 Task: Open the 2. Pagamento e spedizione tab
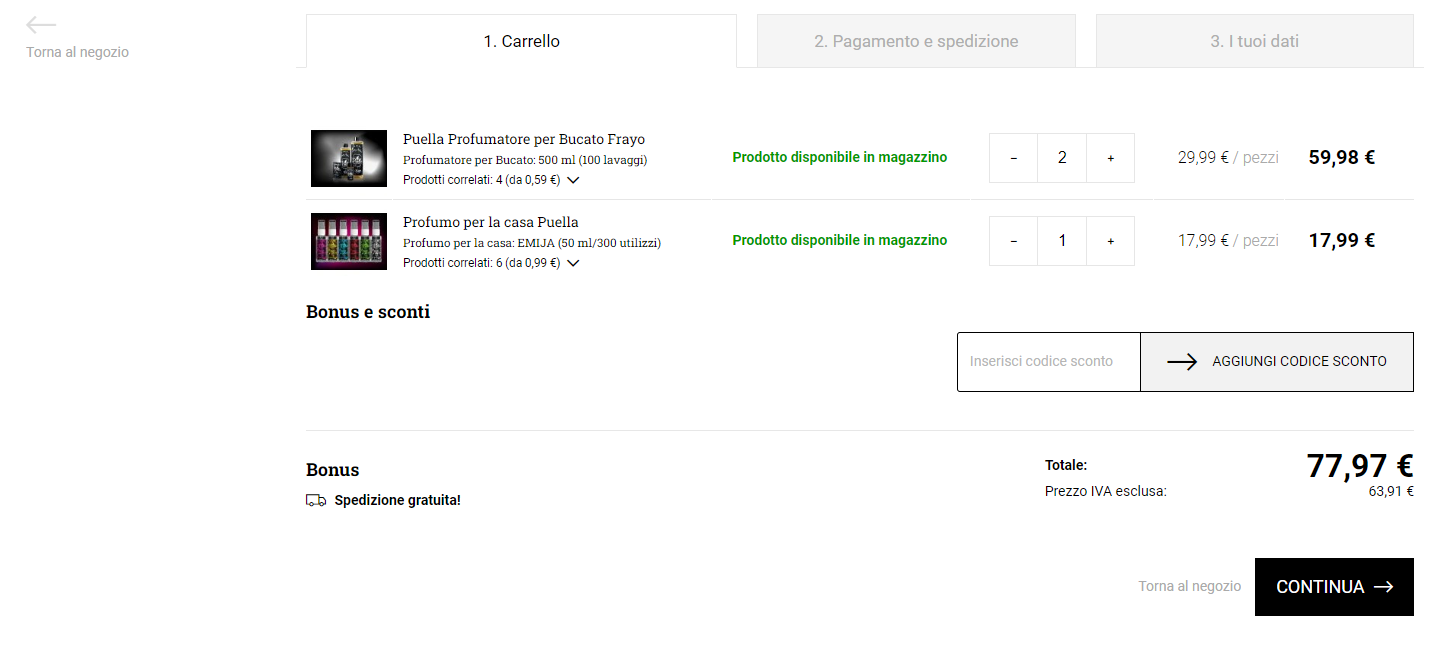[x=916, y=41]
